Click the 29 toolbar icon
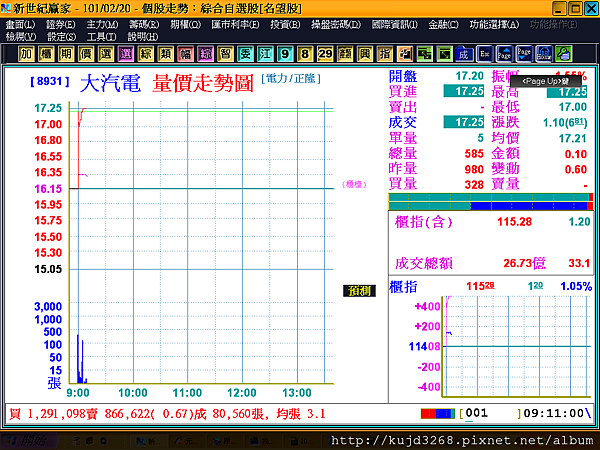 (324, 54)
